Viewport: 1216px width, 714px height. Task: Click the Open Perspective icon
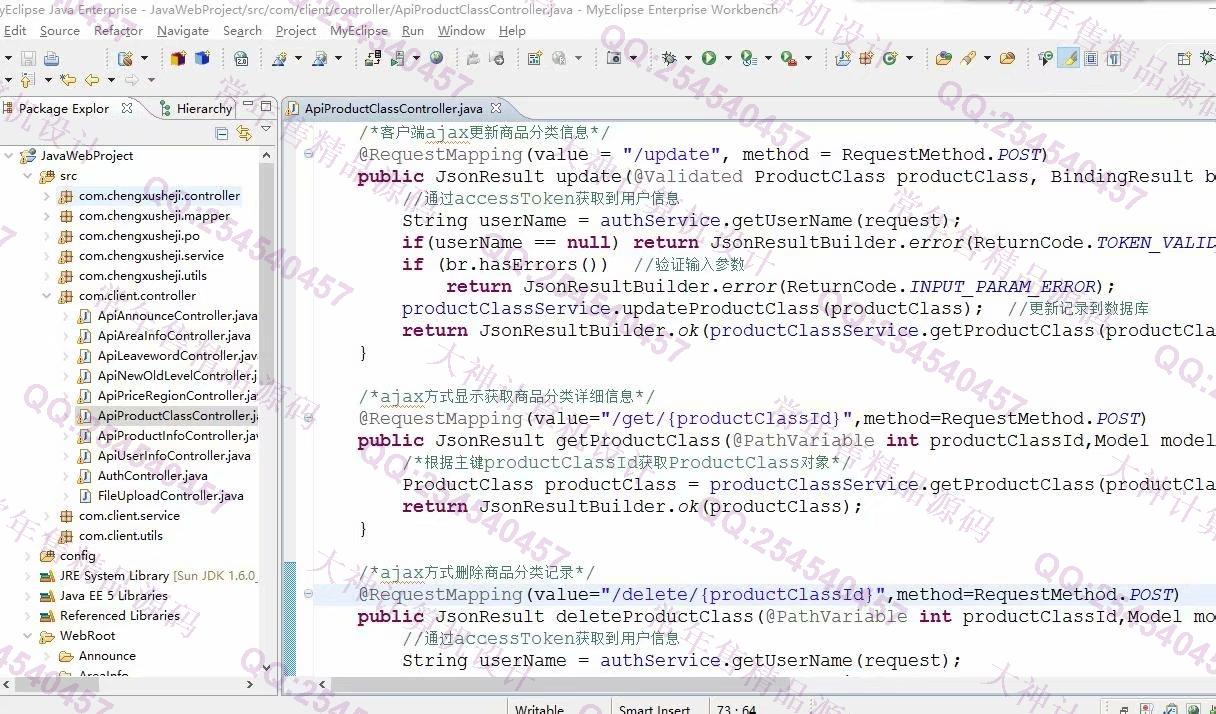tap(1184, 58)
